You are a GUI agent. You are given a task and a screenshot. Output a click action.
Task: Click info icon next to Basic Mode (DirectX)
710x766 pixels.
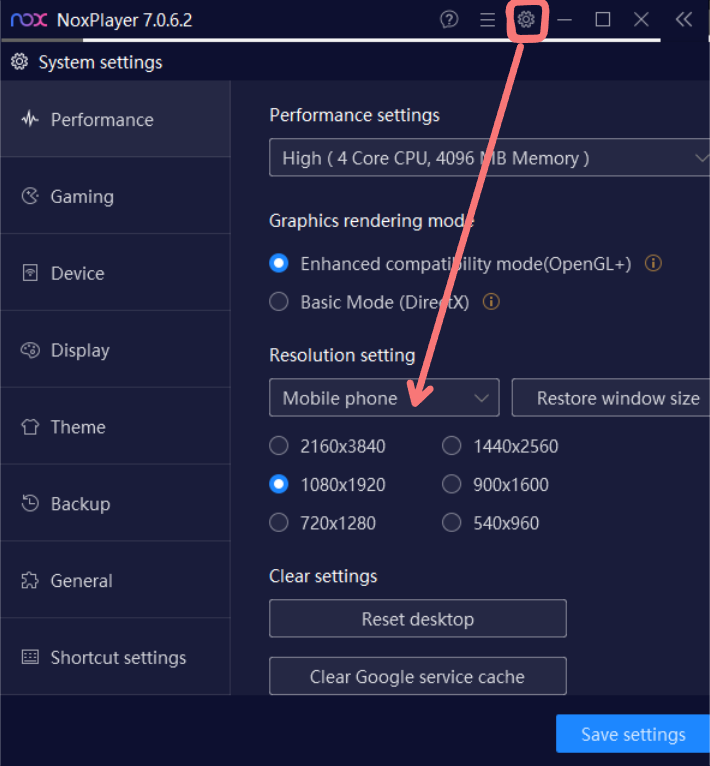(x=491, y=302)
